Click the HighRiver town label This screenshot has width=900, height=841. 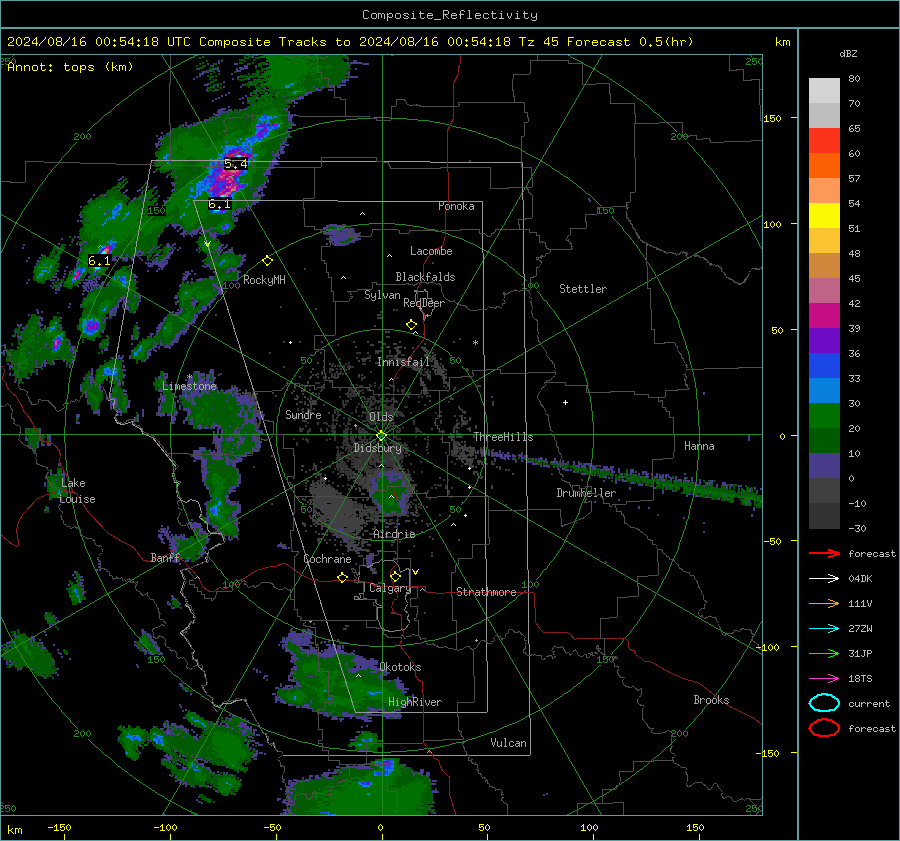pos(415,702)
